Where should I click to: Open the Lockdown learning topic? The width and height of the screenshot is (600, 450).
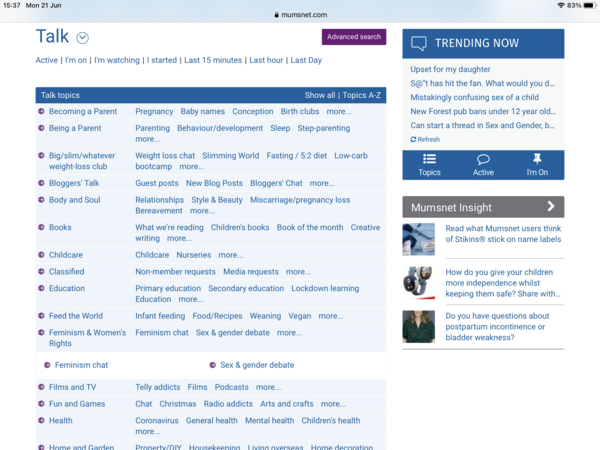click(x=325, y=288)
